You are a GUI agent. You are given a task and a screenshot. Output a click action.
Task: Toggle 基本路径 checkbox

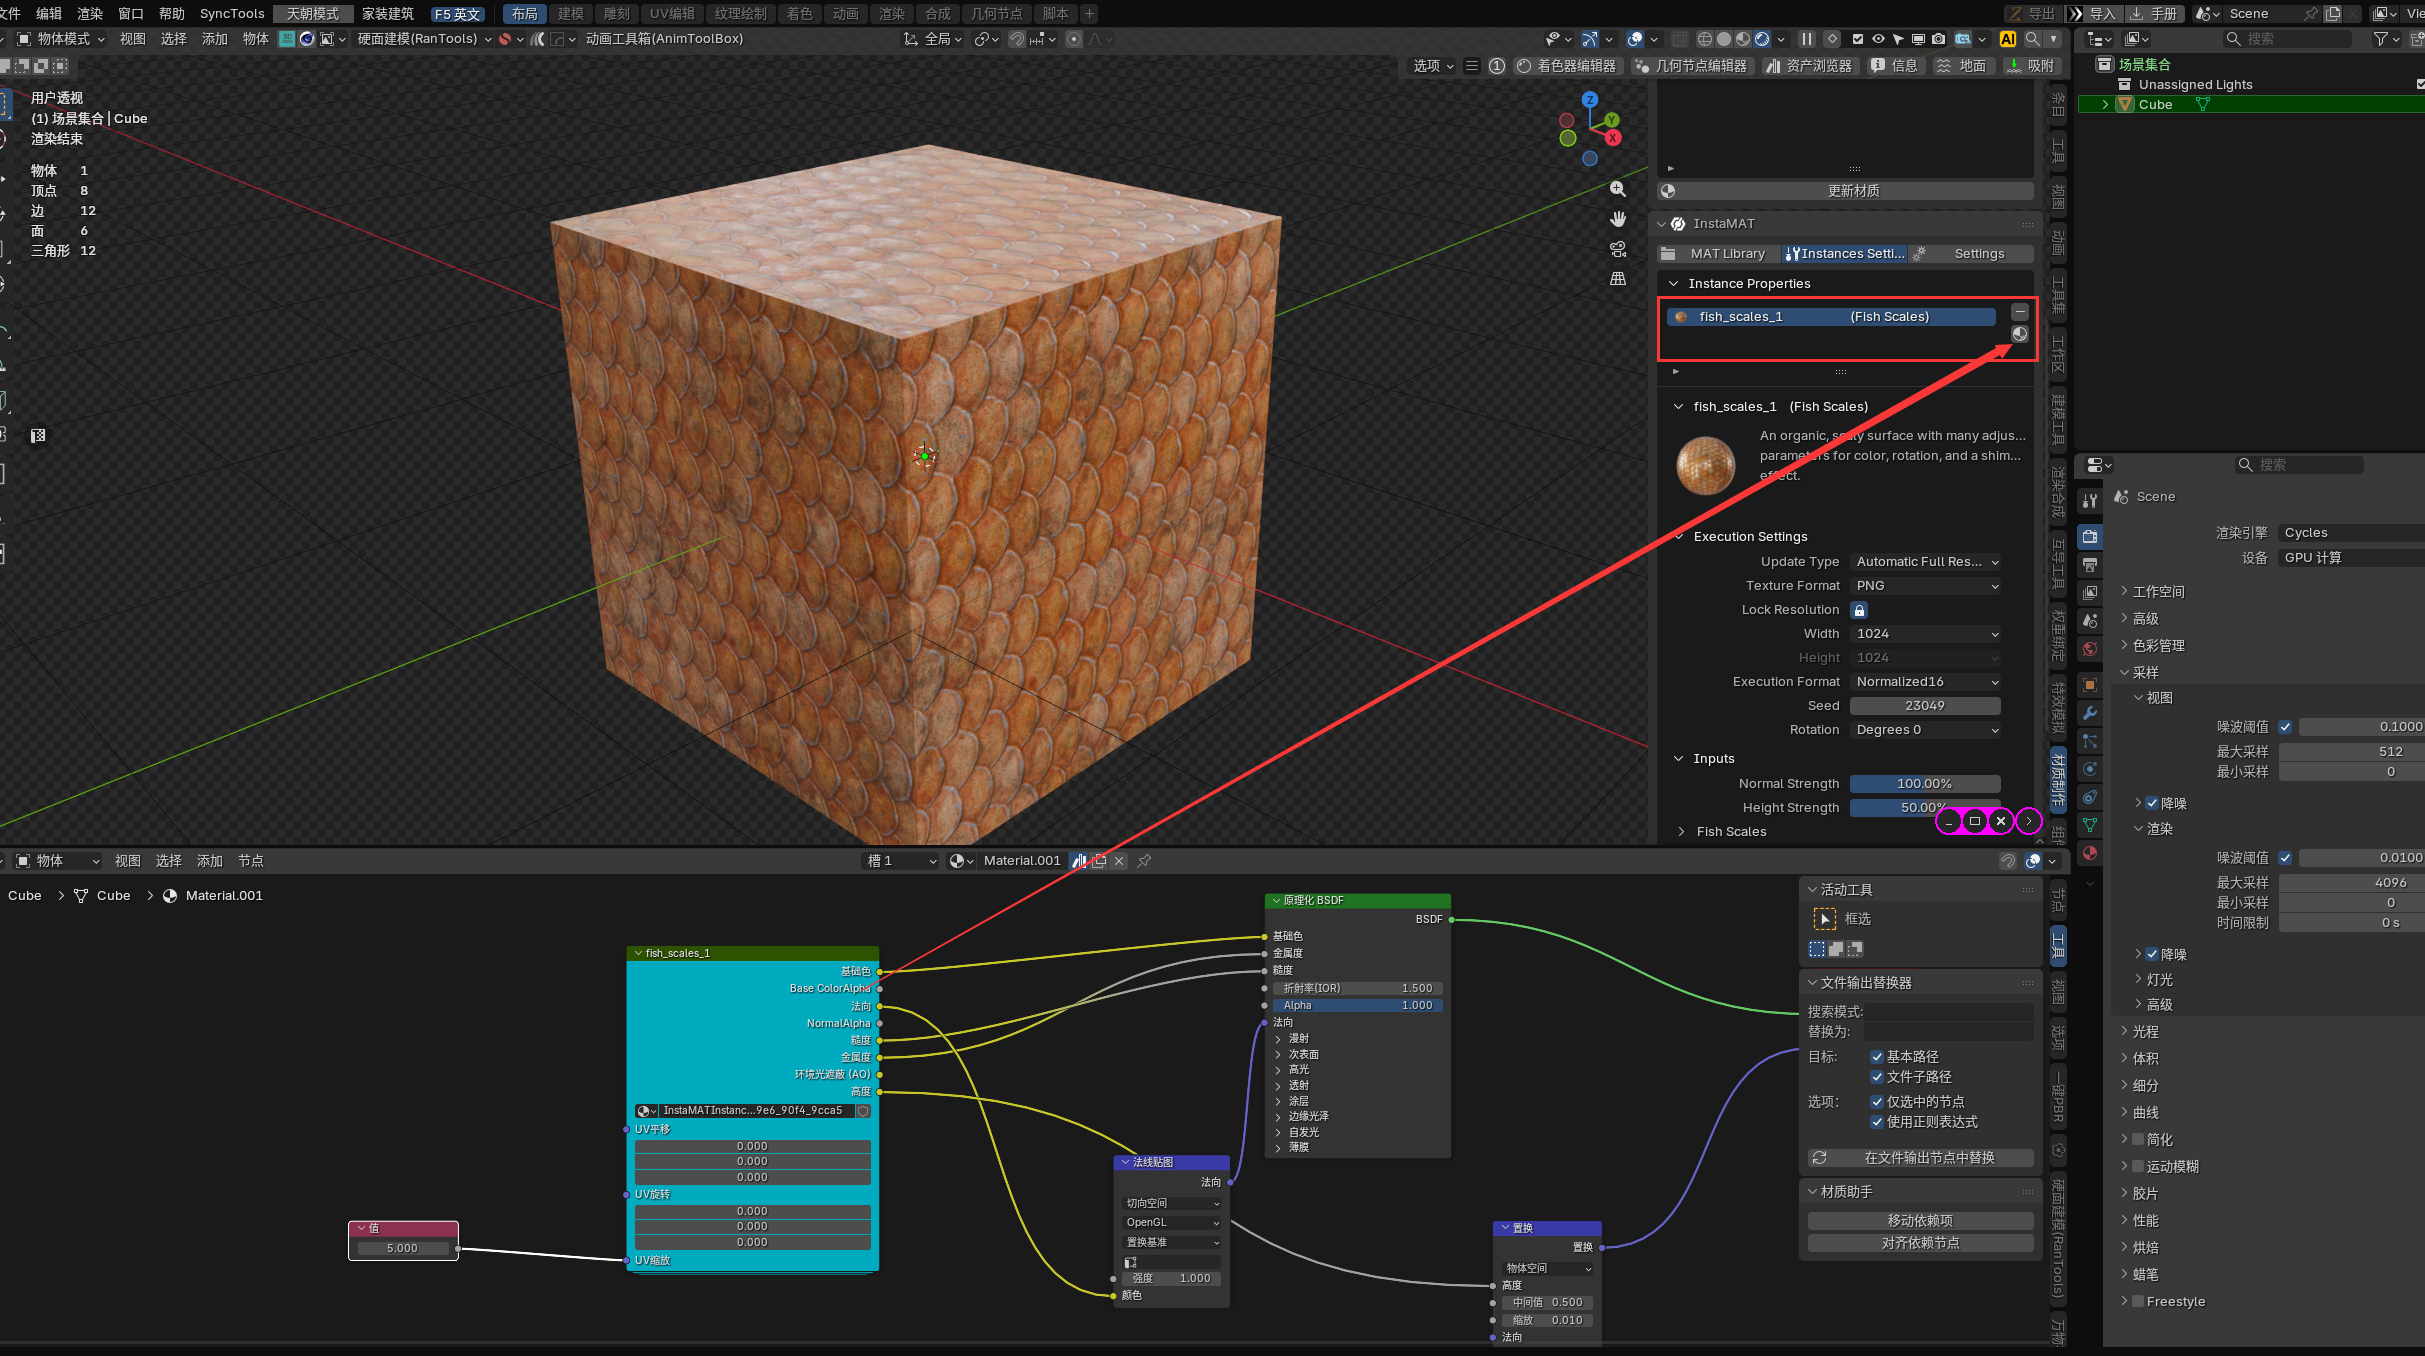coord(1877,1057)
